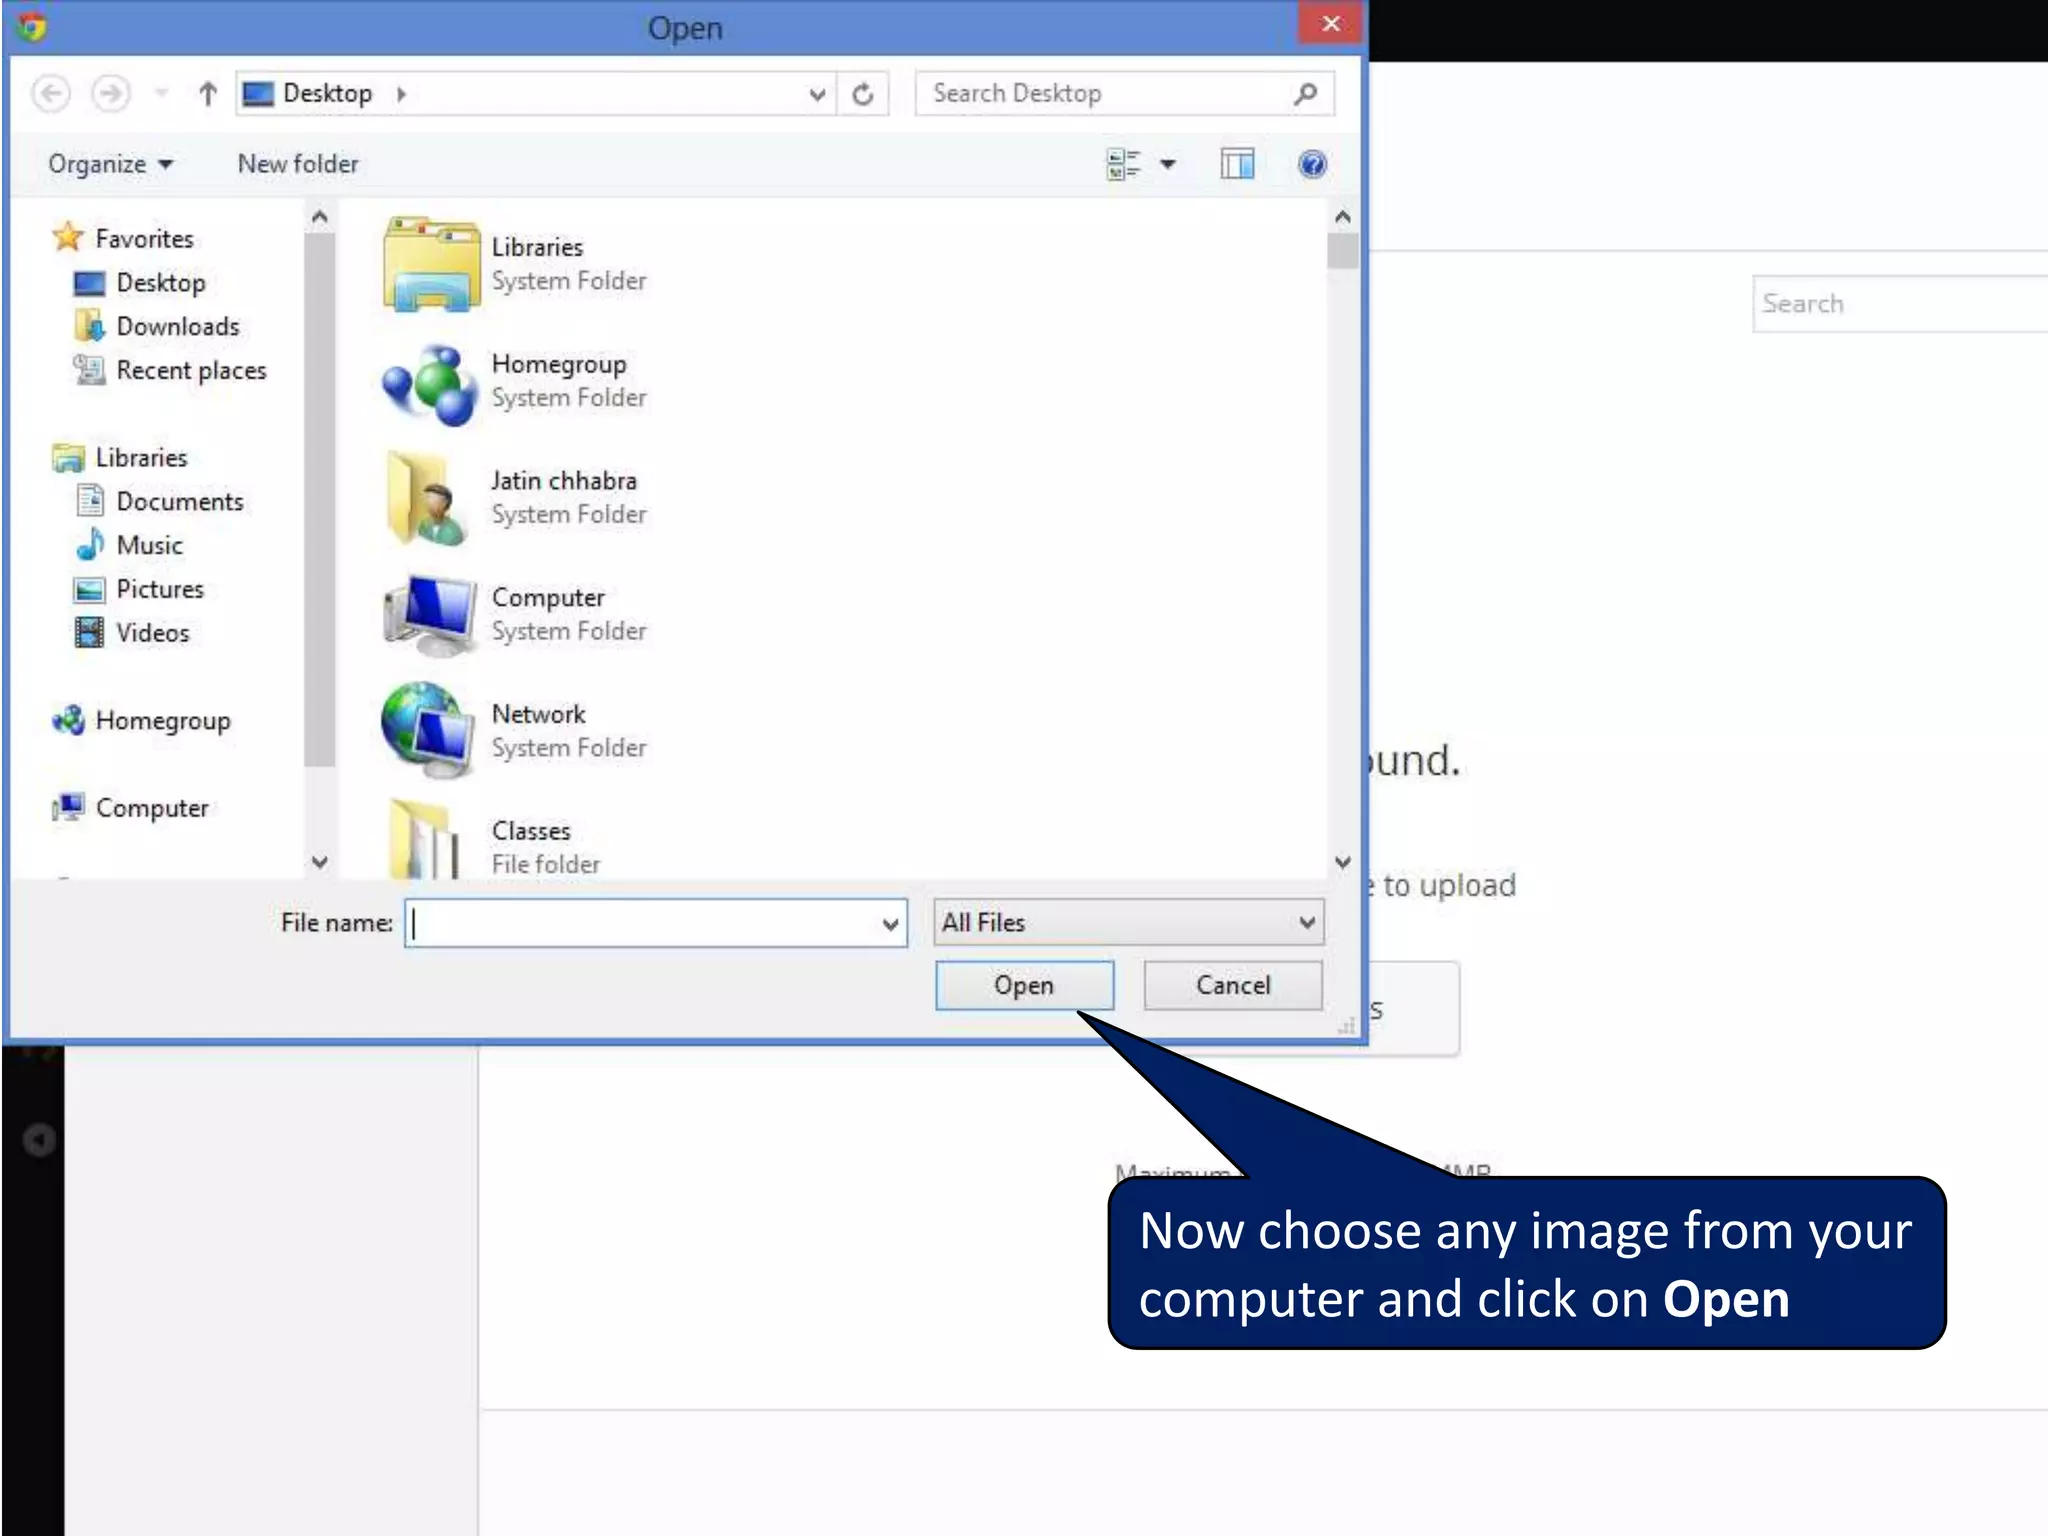Viewport: 2048px width, 1536px height.
Task: Open the Libraries system folder icon
Action: click(431, 265)
